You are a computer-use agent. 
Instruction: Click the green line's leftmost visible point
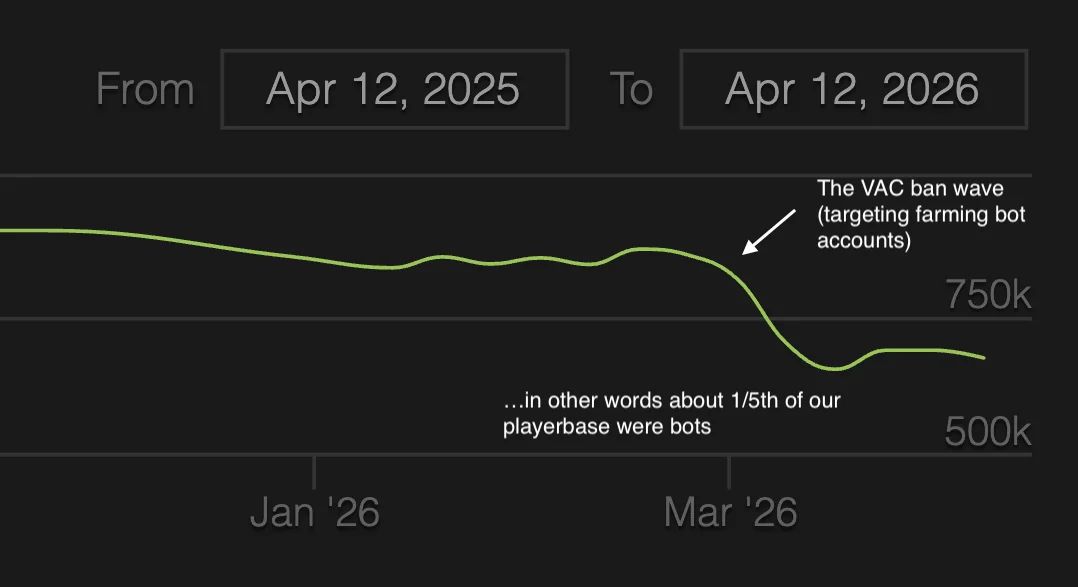[x=3, y=230]
